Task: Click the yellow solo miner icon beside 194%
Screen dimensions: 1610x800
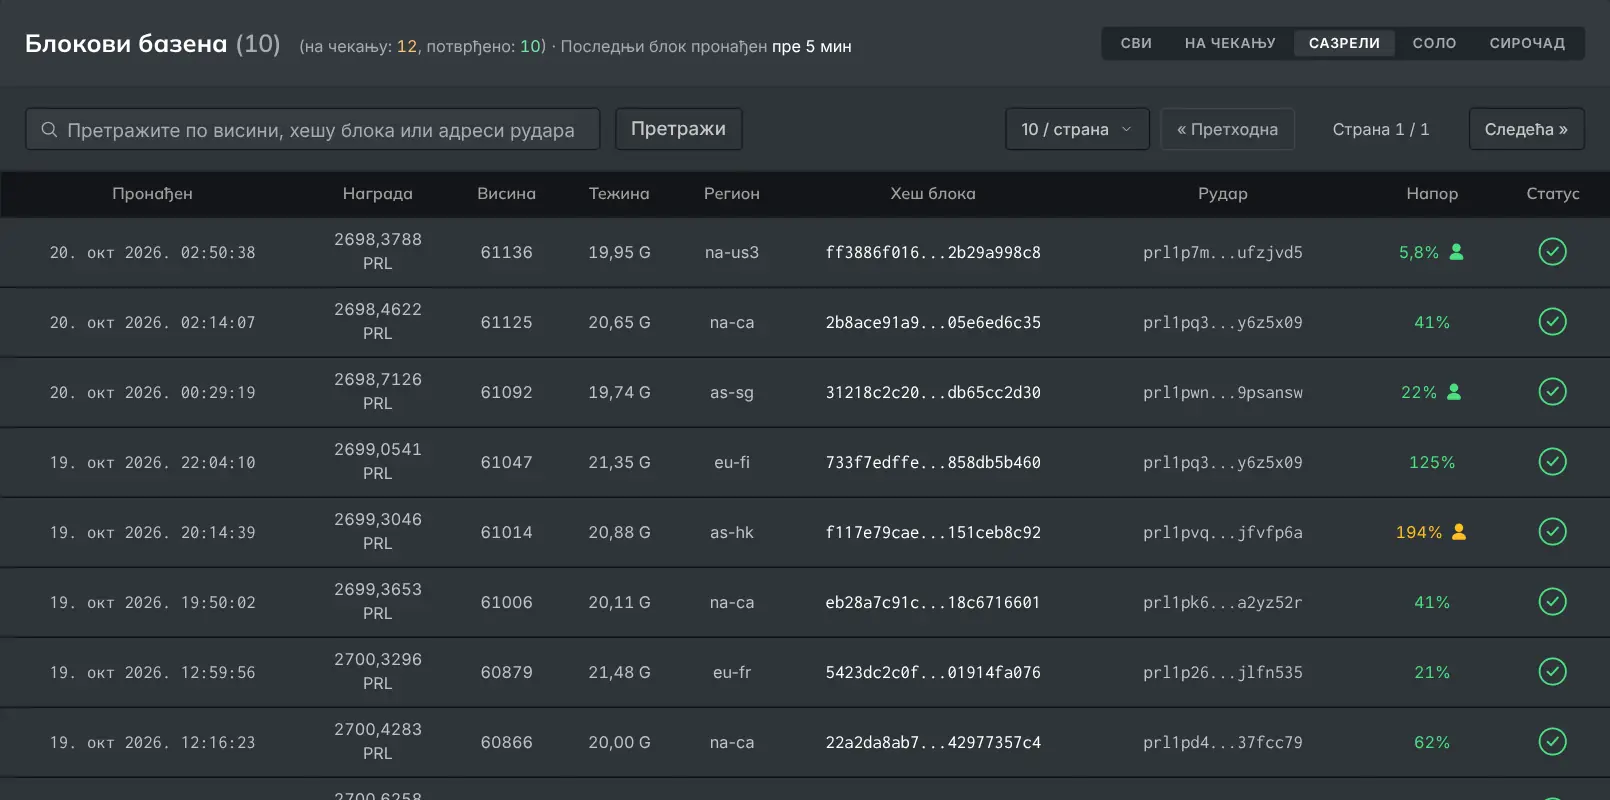Action: tap(1459, 532)
